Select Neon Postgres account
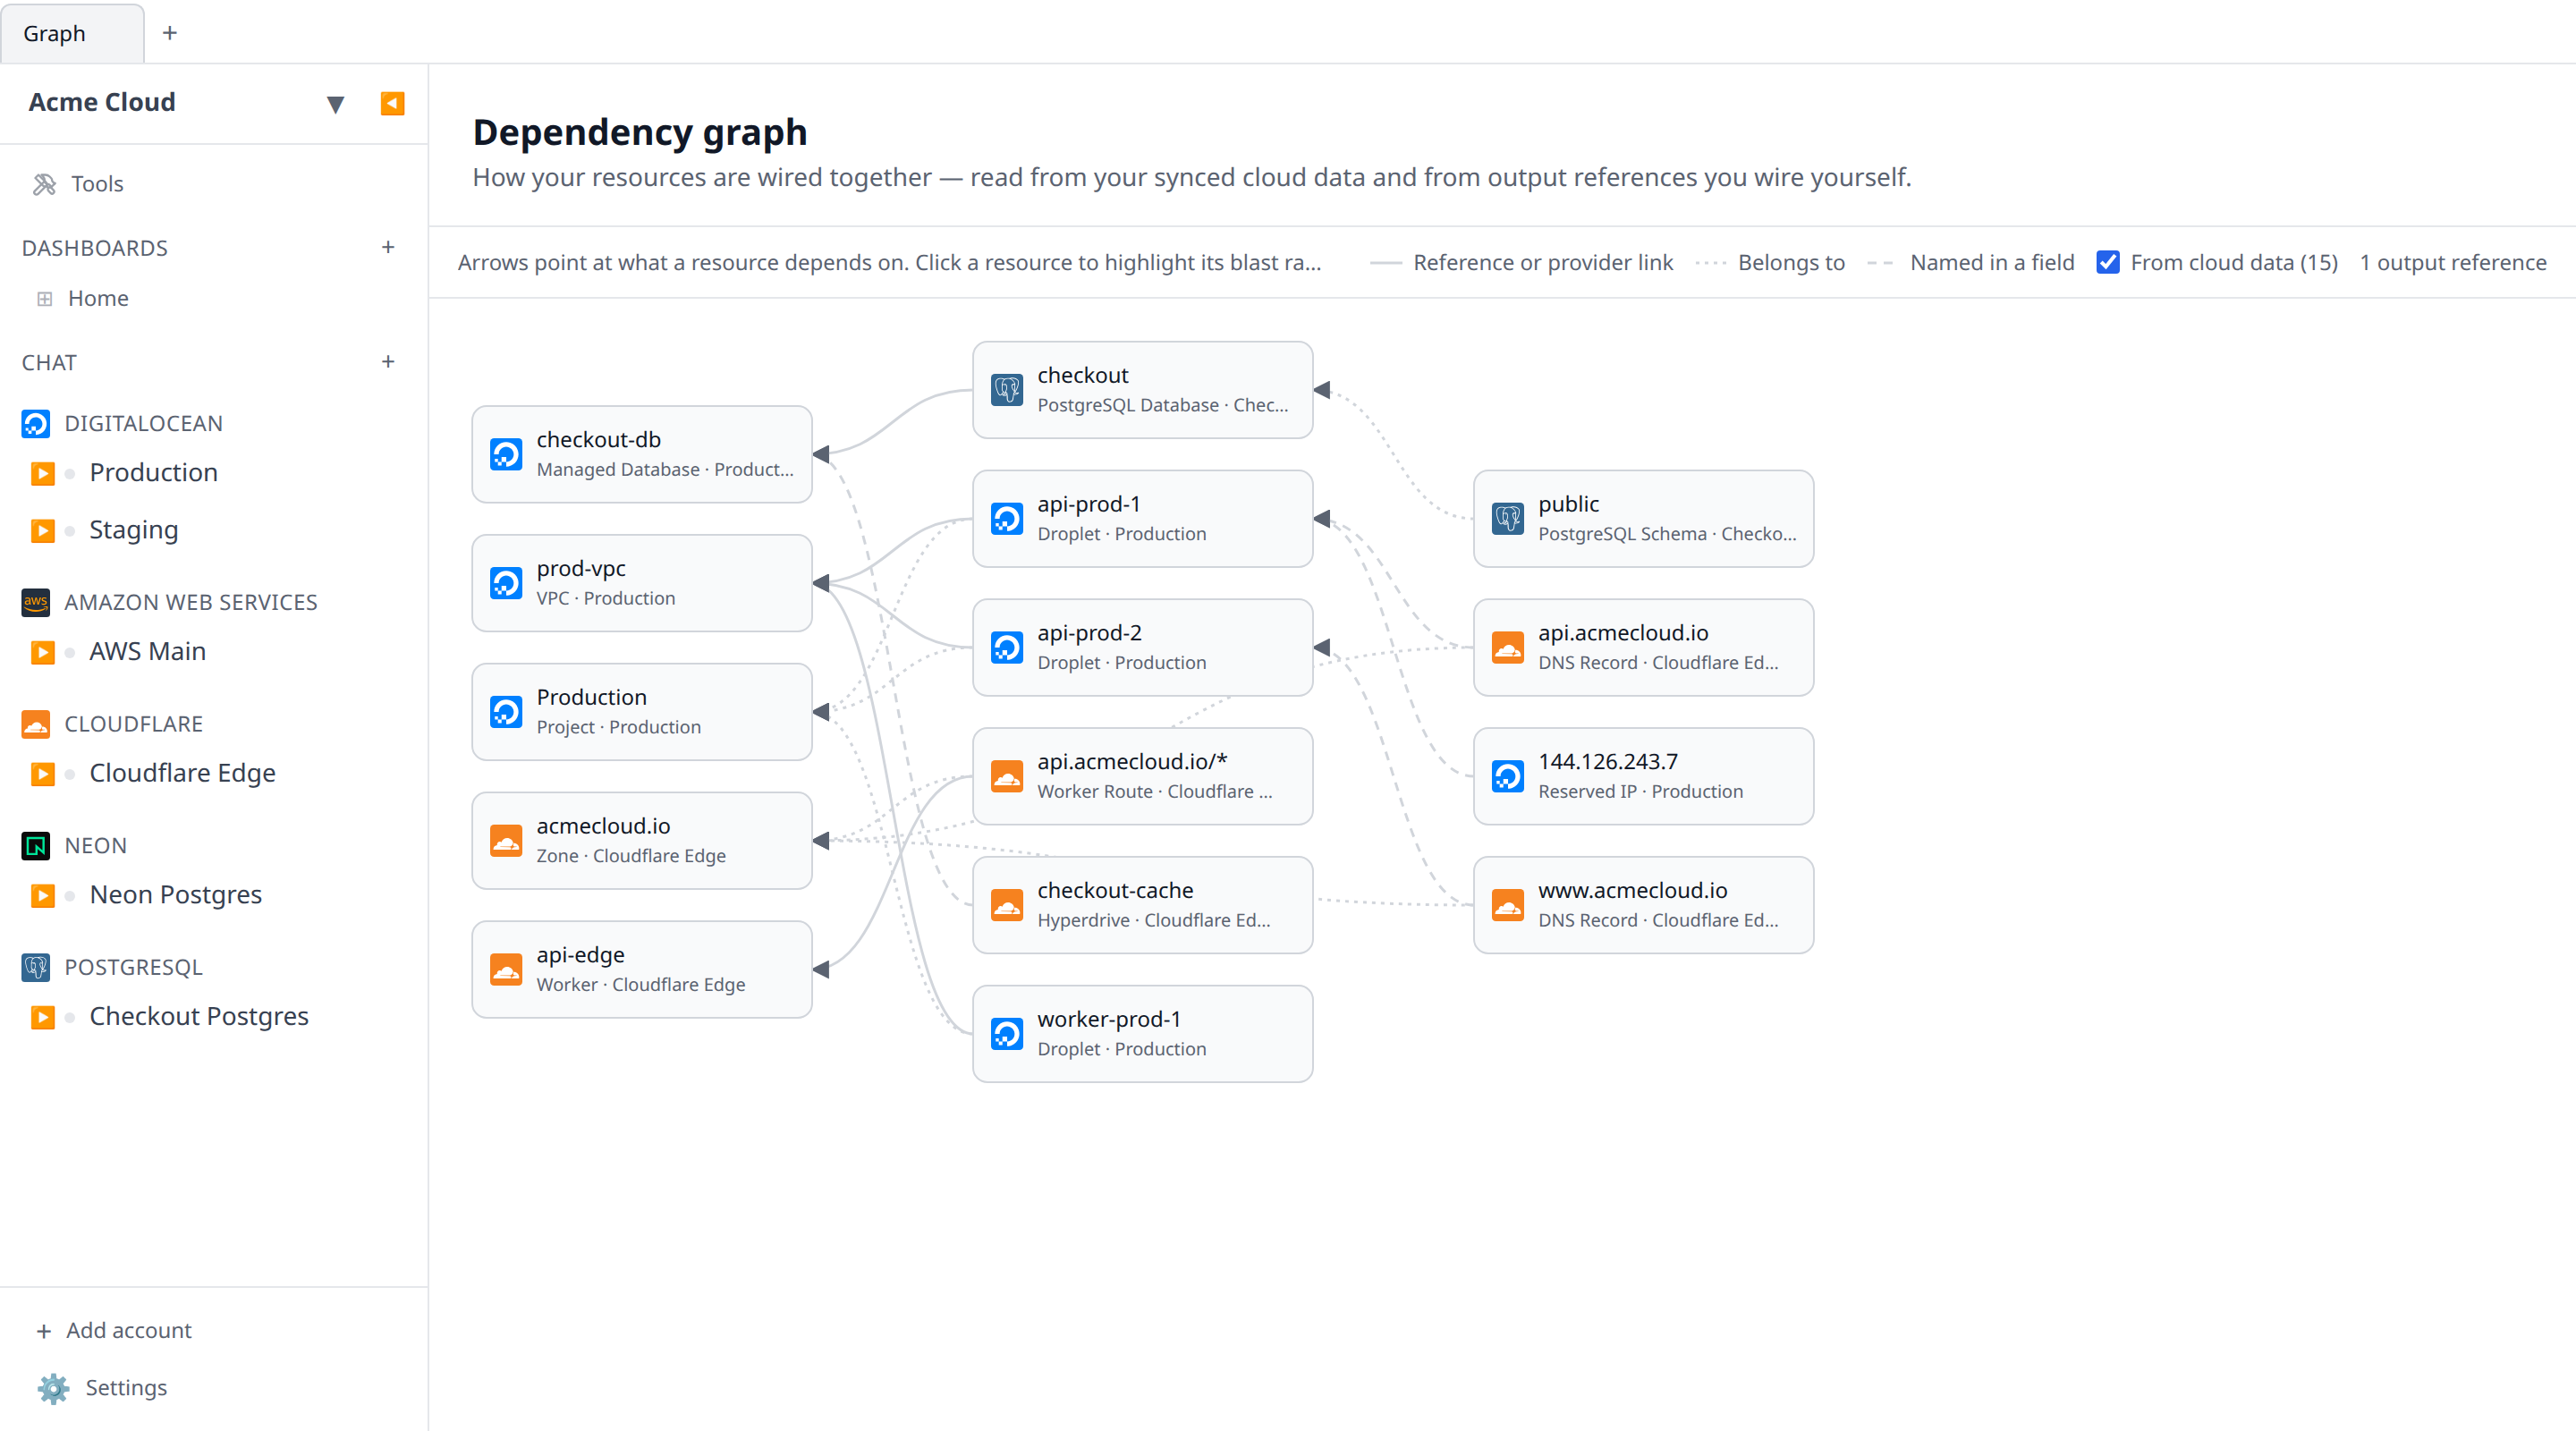 [x=175, y=894]
